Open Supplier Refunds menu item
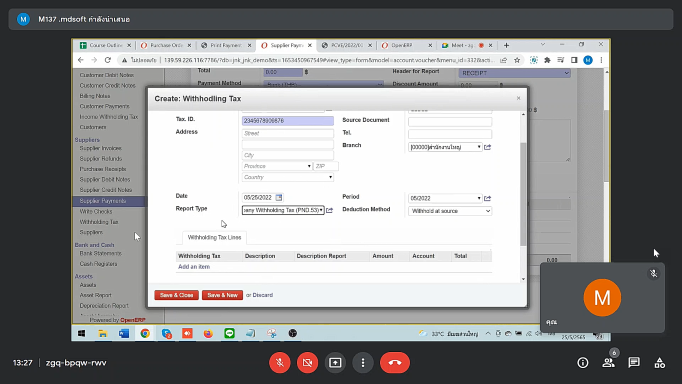The image size is (682, 384). (x=100, y=159)
